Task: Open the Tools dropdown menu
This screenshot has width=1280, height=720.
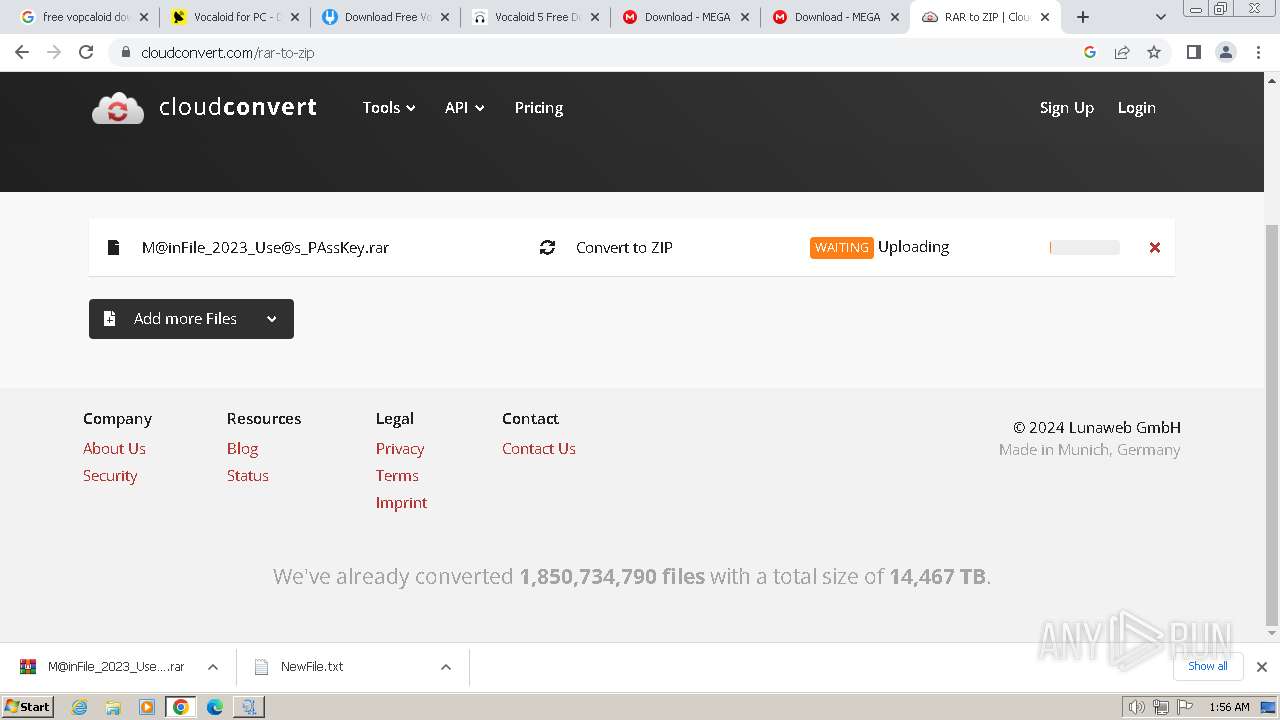Action: pyautogui.click(x=389, y=108)
